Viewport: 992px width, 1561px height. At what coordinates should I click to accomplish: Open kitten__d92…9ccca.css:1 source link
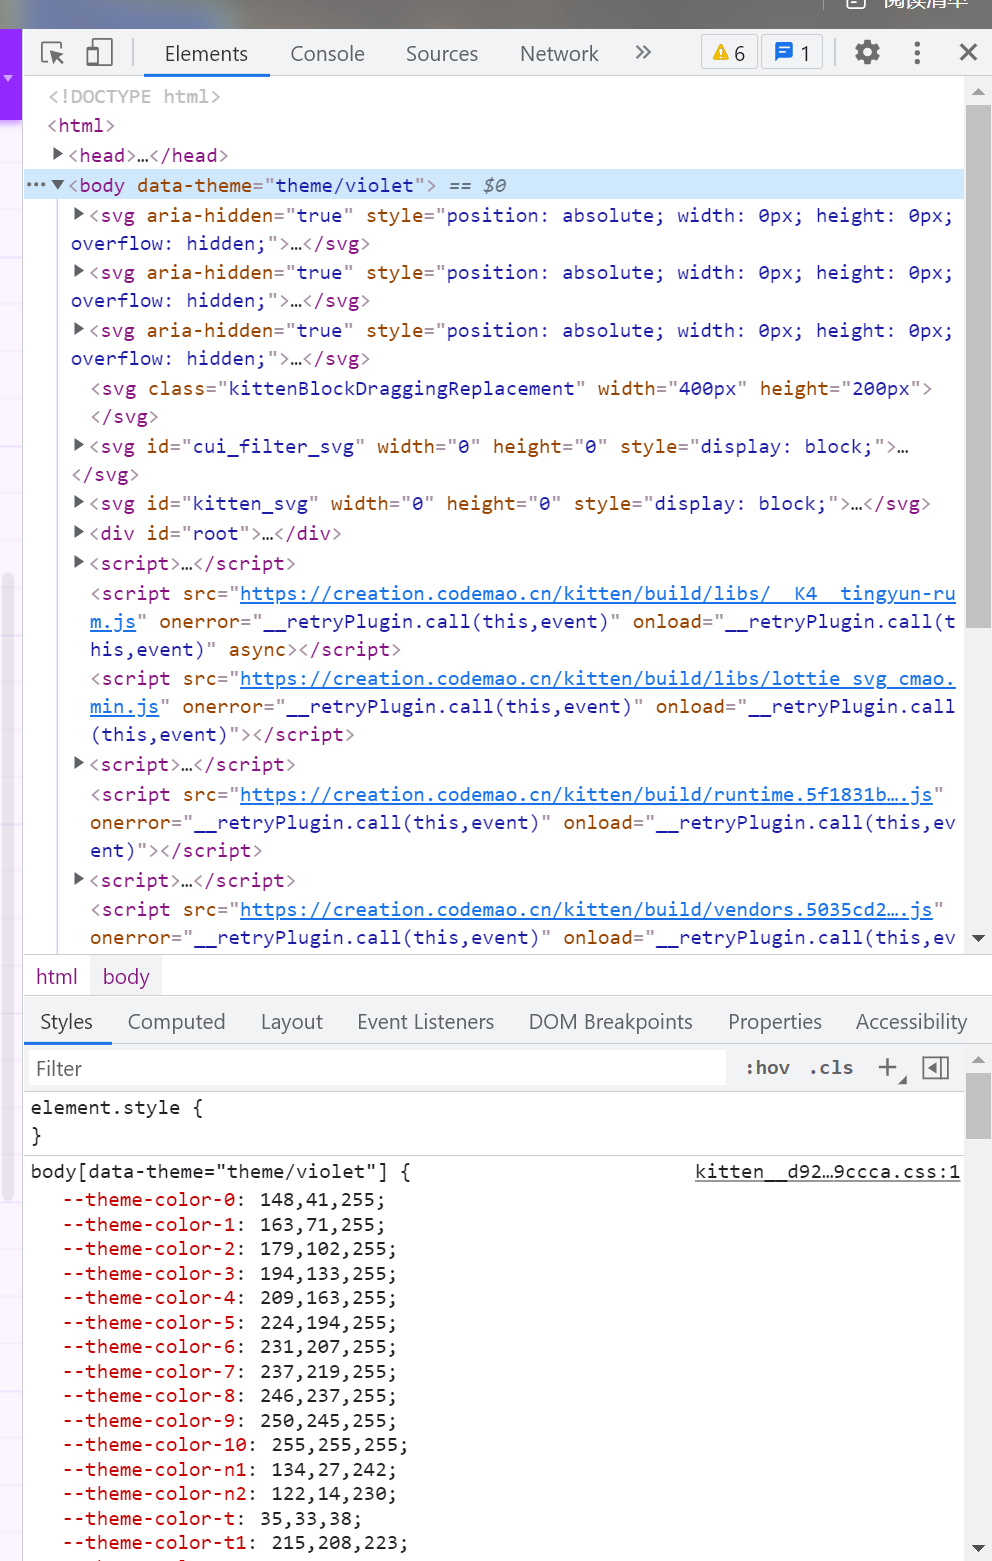point(827,1172)
